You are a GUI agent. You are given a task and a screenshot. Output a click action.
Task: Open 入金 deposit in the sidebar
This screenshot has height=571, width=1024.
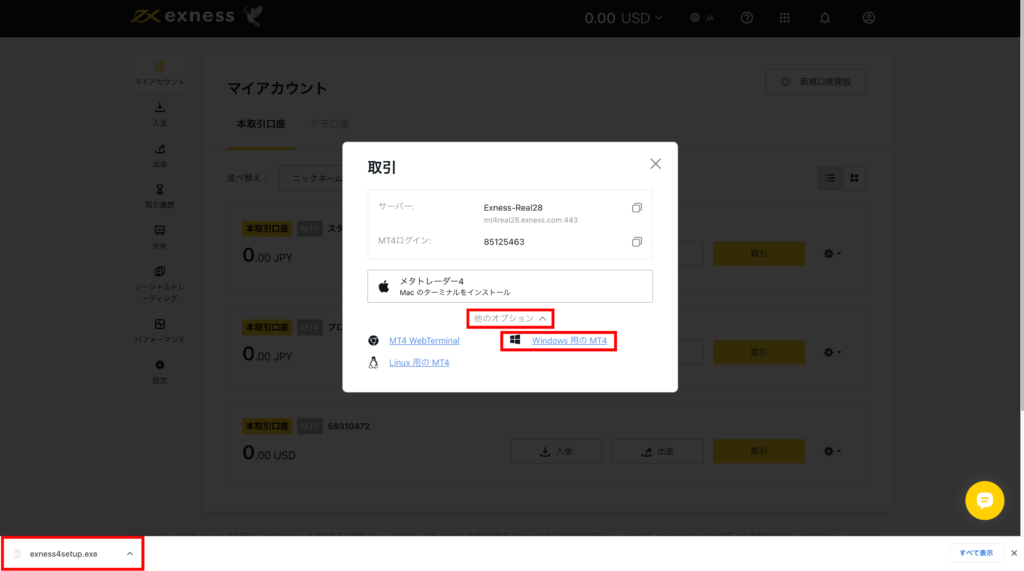pyautogui.click(x=159, y=114)
